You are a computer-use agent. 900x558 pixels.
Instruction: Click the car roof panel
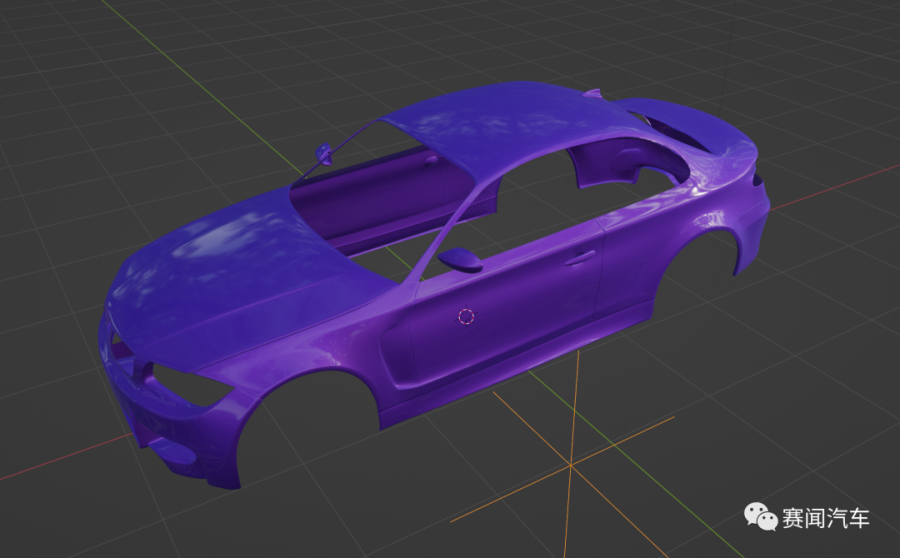(500, 125)
